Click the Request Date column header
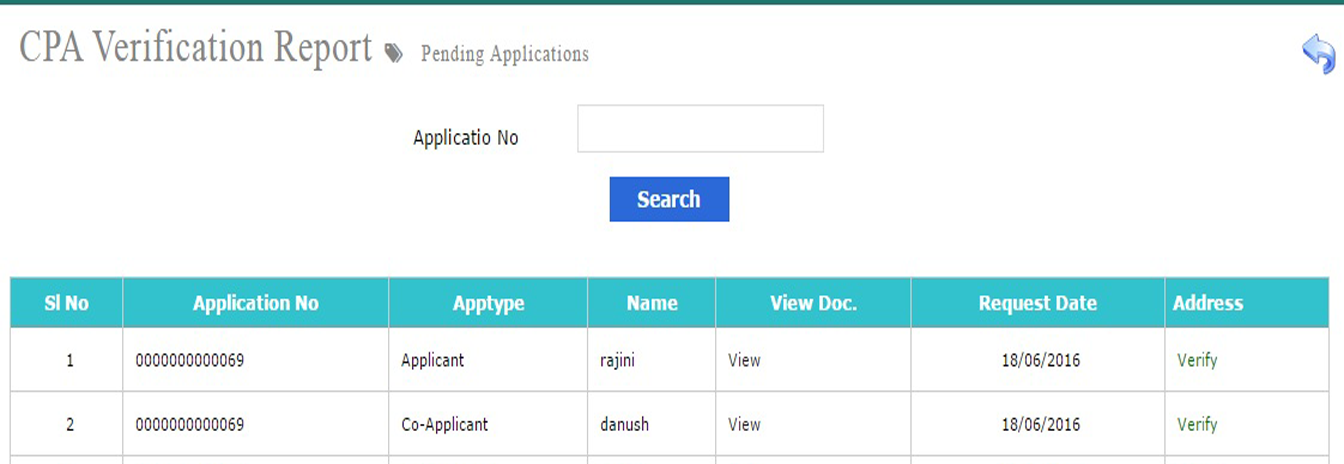Viewport: 1344px width, 464px height. [x=1037, y=303]
